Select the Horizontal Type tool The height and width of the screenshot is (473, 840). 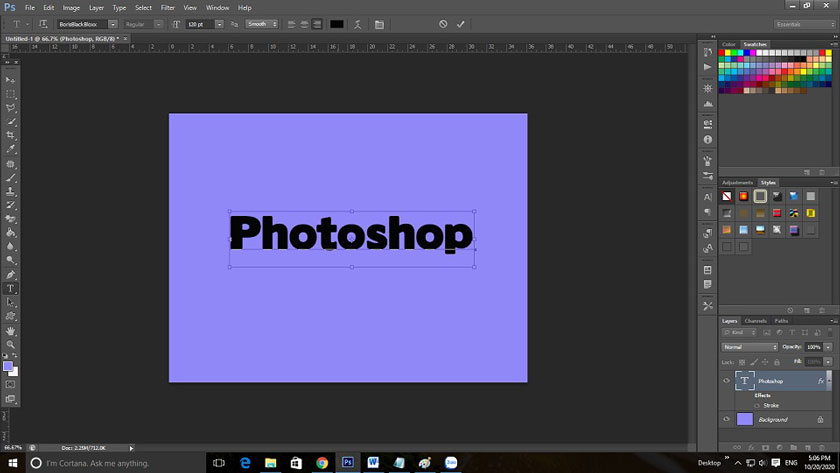pos(10,289)
